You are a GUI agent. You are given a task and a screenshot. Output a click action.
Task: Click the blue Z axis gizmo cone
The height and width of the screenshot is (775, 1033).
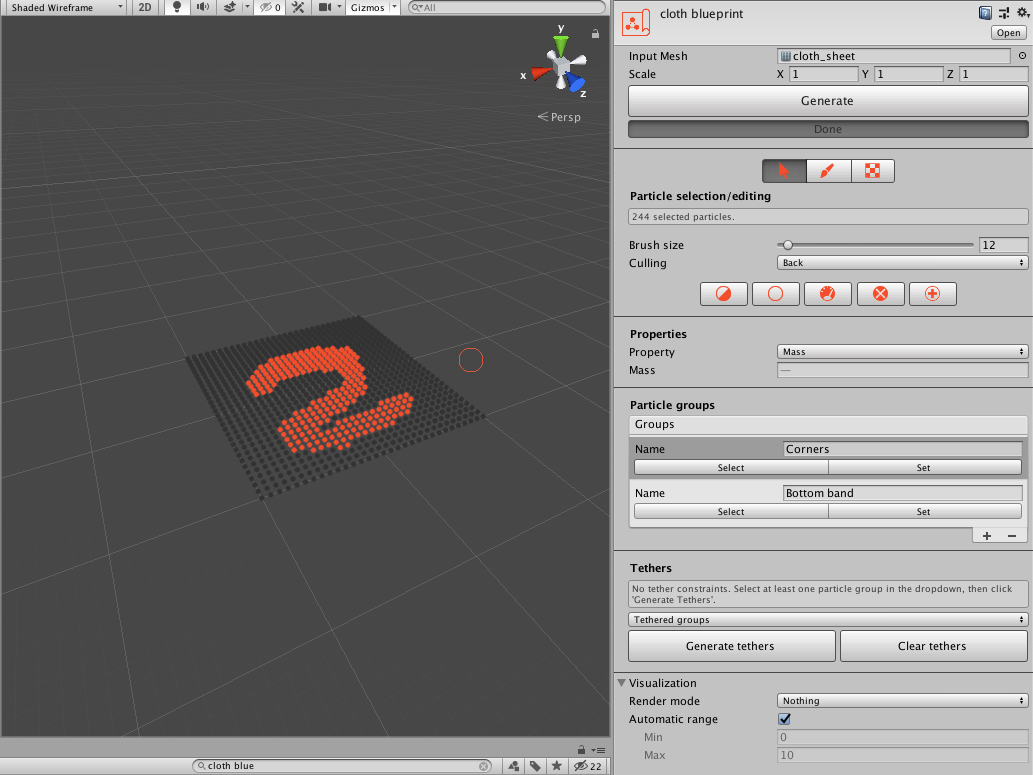576,82
